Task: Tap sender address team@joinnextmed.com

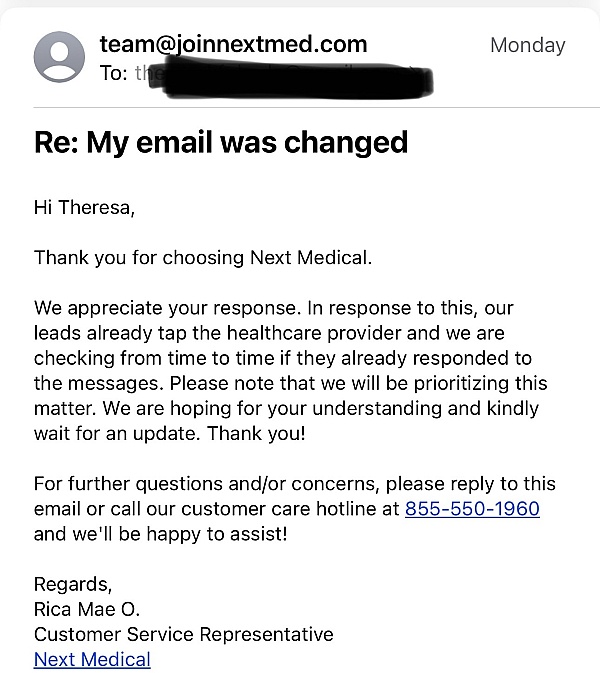Action: (x=233, y=44)
